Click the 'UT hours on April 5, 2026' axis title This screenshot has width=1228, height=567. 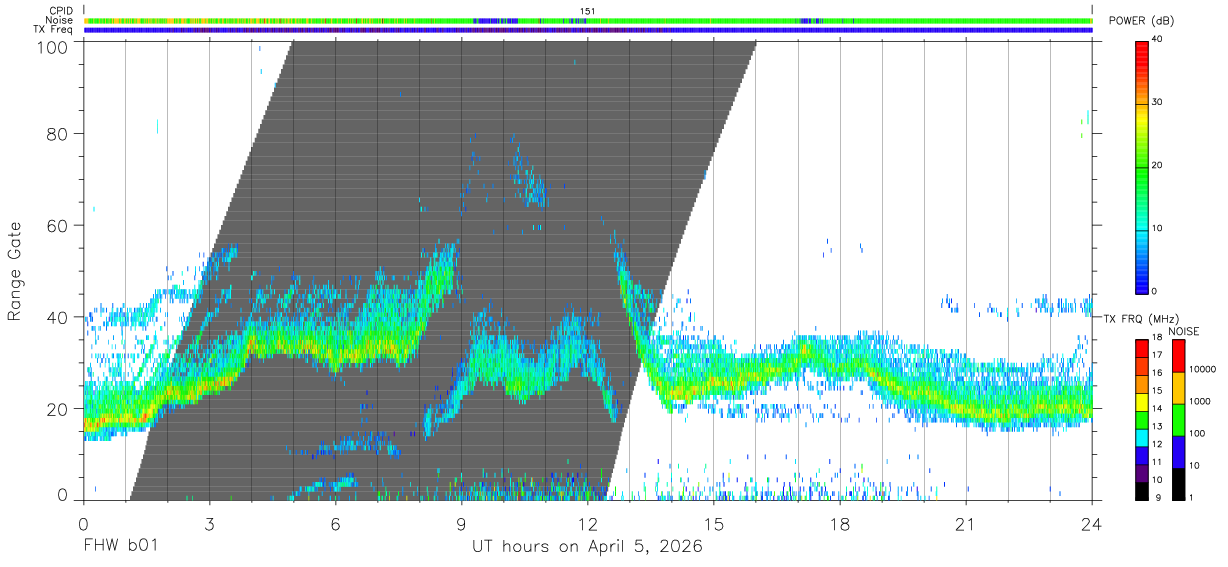587,547
